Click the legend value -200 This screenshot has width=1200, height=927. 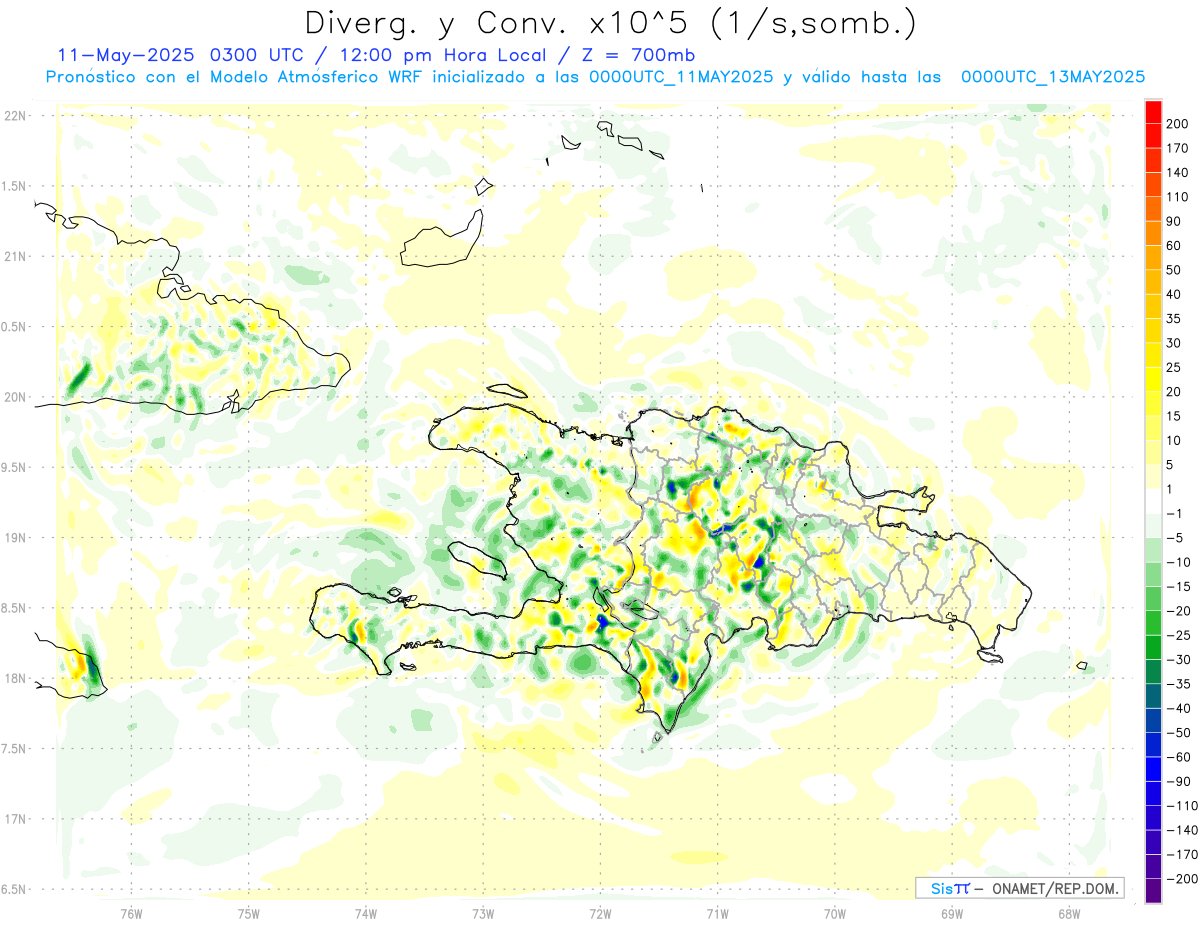pyautogui.click(x=1181, y=880)
